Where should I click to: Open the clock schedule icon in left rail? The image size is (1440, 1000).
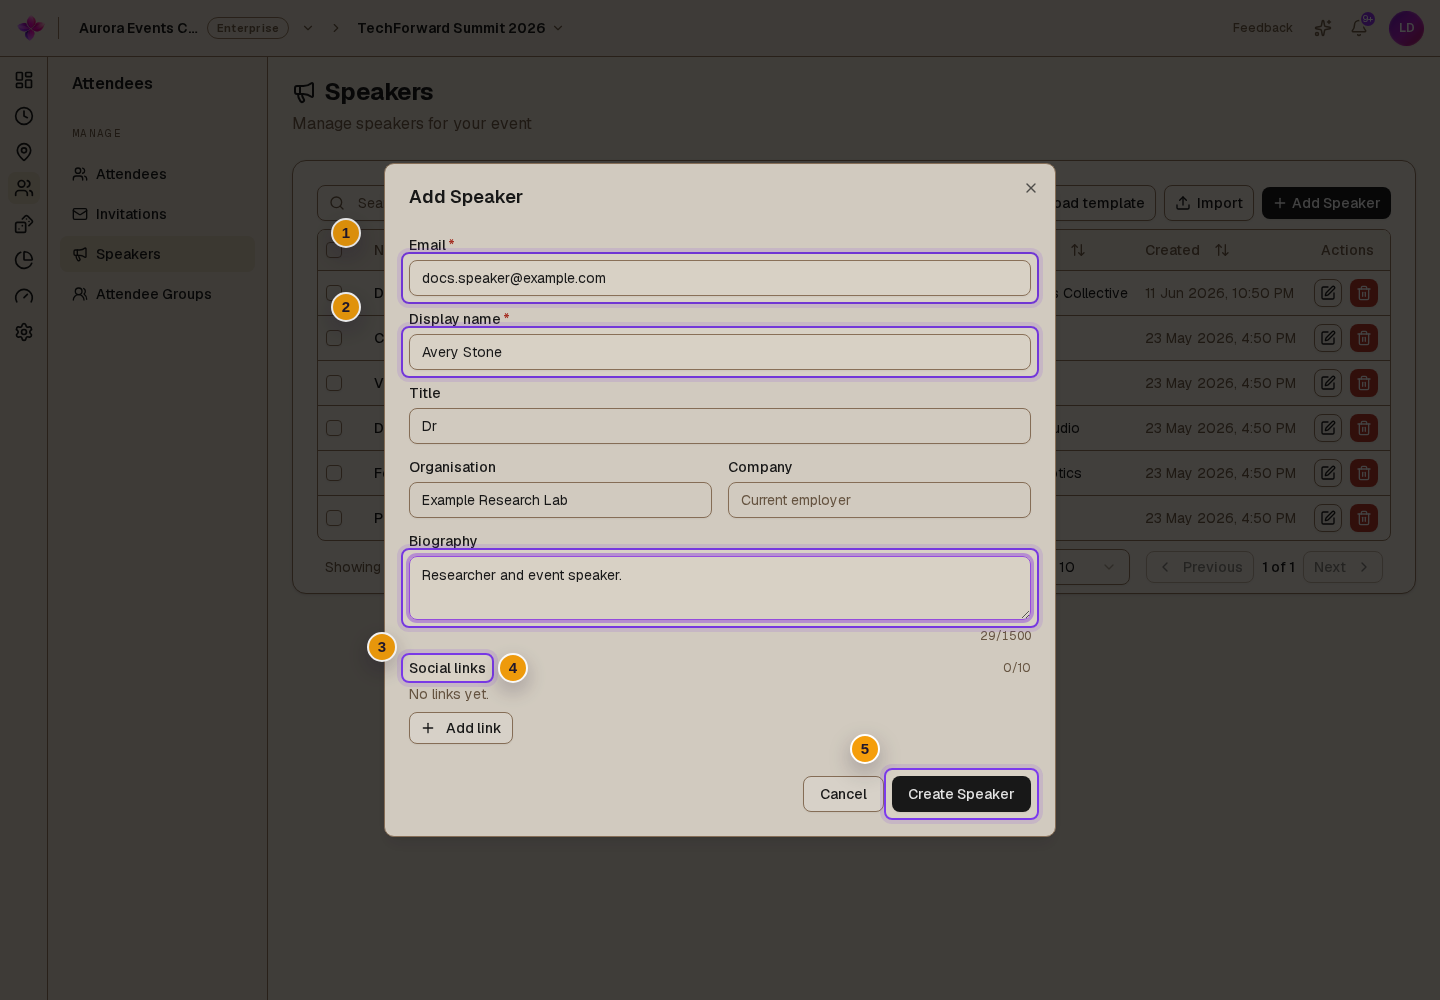pyautogui.click(x=24, y=116)
